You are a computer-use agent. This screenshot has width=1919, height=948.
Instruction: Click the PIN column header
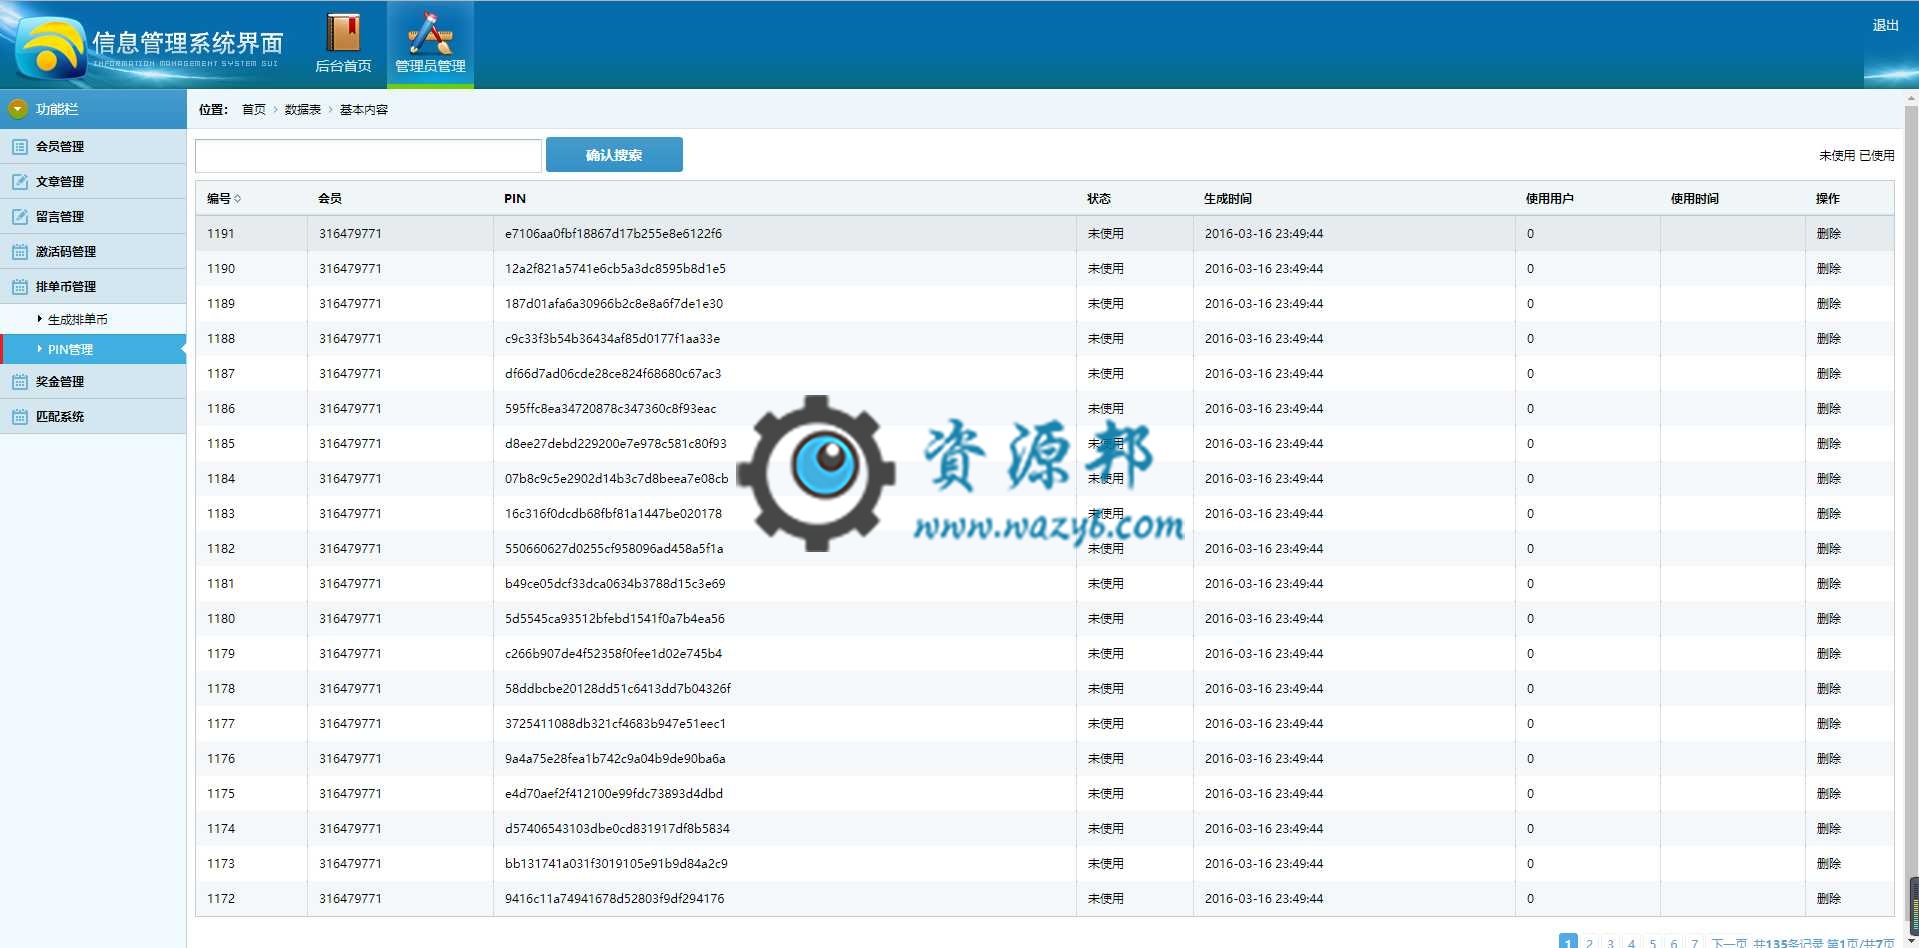pos(514,199)
